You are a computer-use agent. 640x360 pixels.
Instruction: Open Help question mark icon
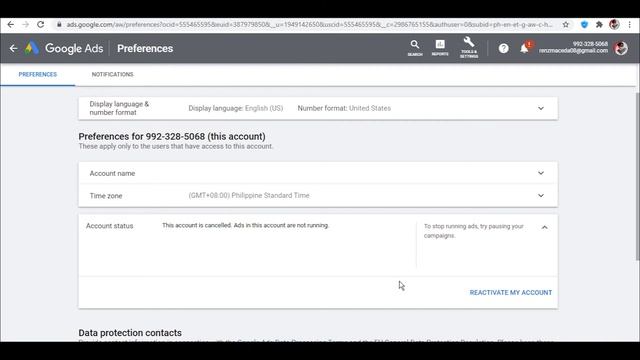[x=503, y=48]
